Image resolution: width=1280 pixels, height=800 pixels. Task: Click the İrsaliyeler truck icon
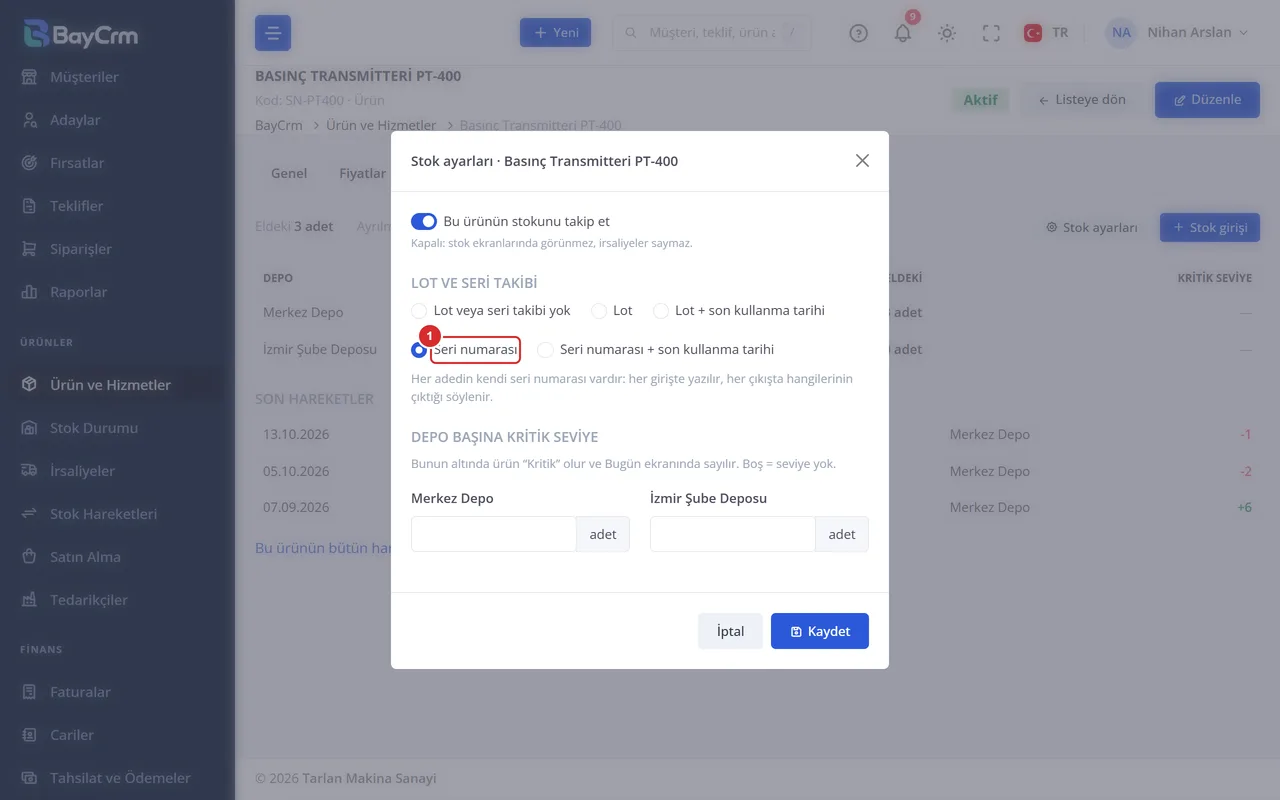click(x=30, y=471)
